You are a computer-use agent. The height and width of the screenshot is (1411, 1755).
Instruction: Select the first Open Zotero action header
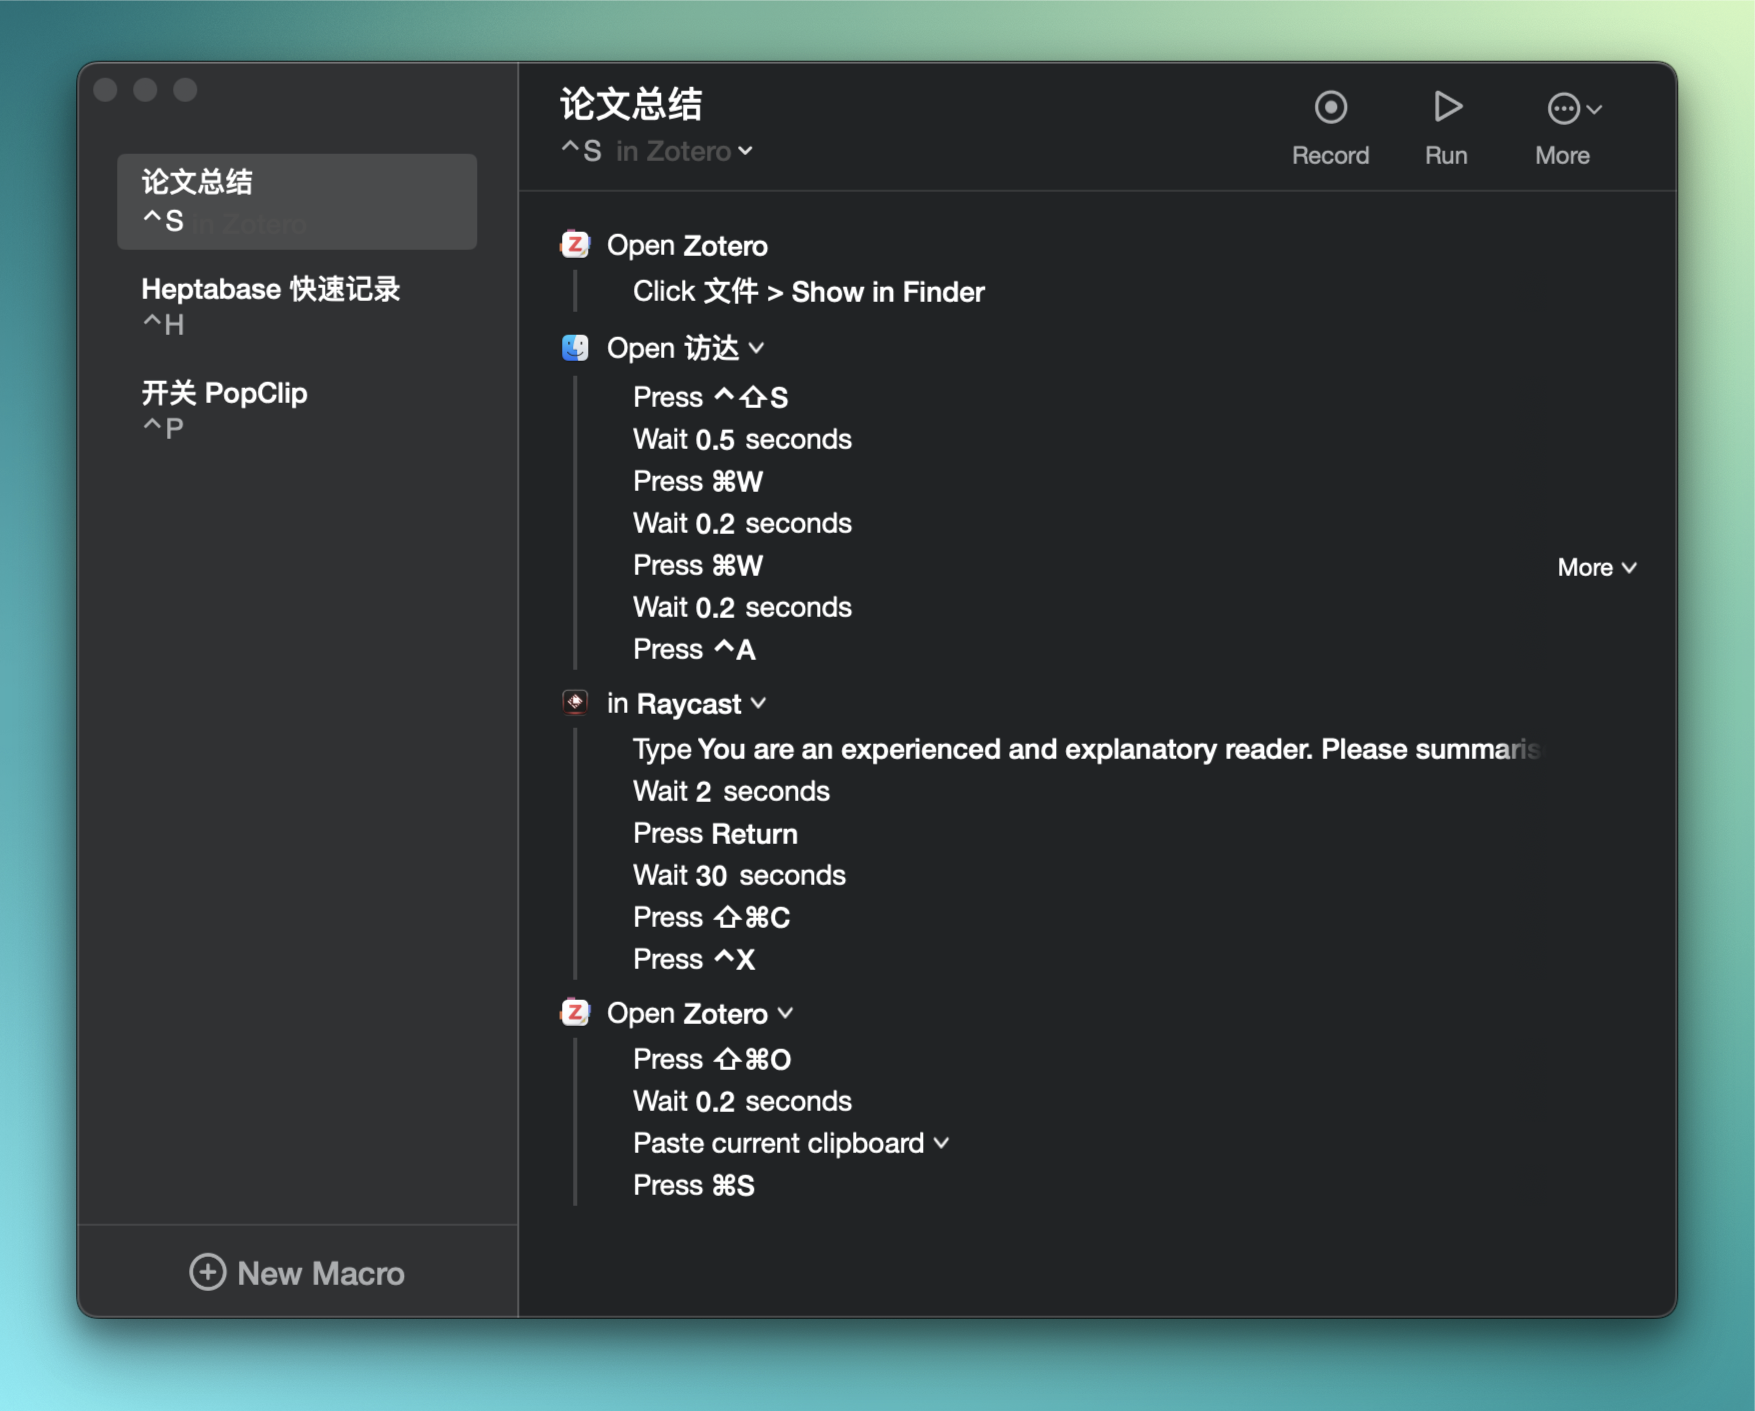(x=687, y=245)
